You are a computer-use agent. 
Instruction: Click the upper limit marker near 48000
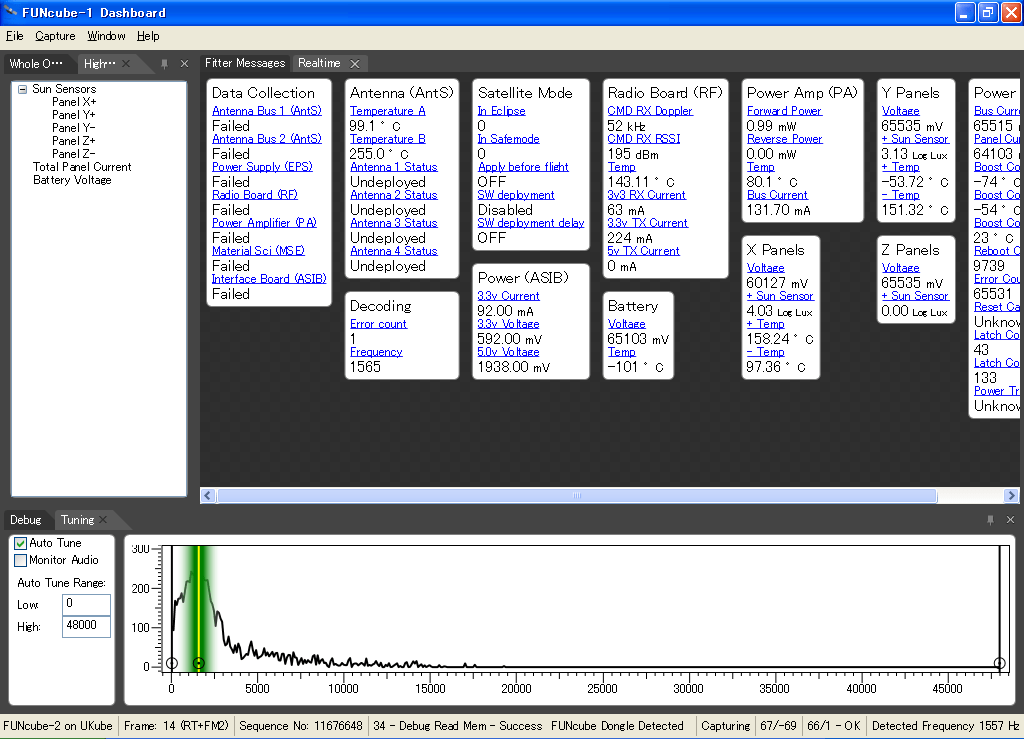click(x=1000, y=663)
